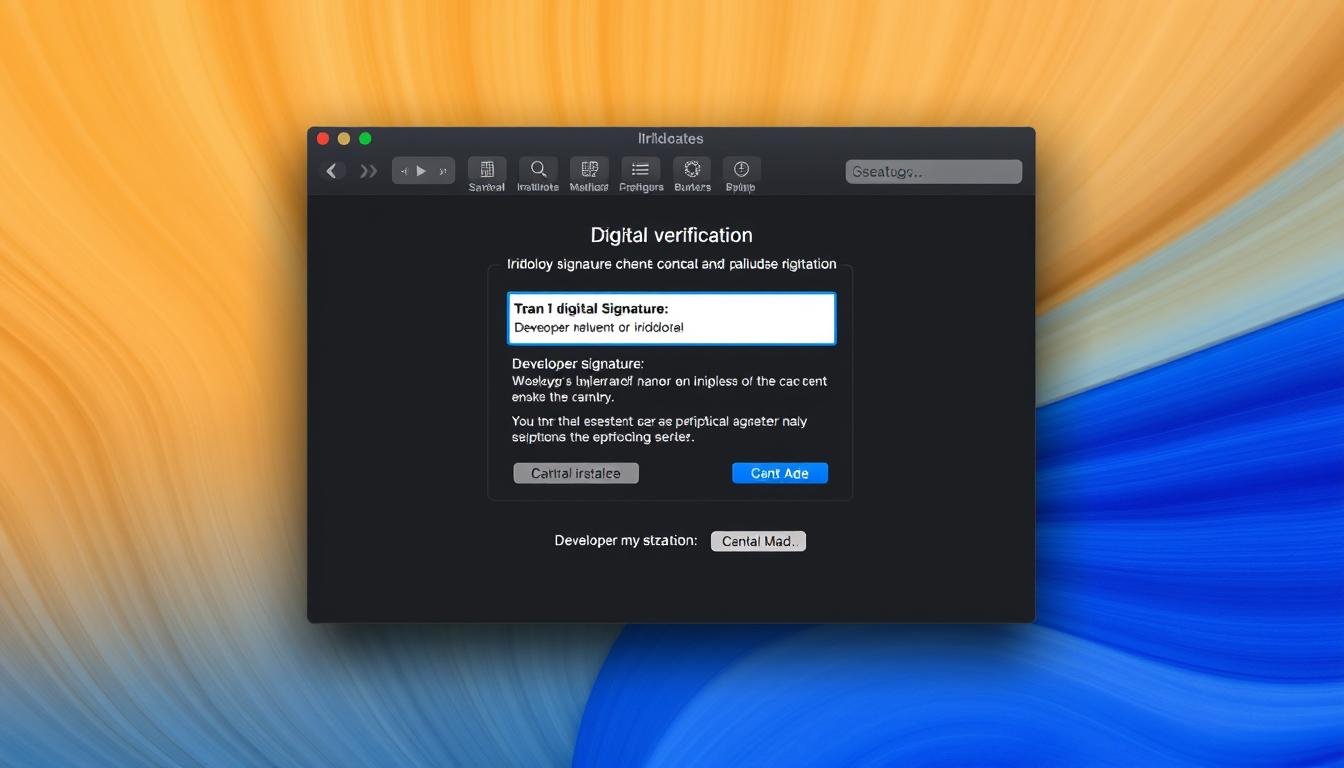Image resolution: width=1344 pixels, height=768 pixels.
Task: Click the 'Cantal Mad.' button
Action: (x=758, y=541)
